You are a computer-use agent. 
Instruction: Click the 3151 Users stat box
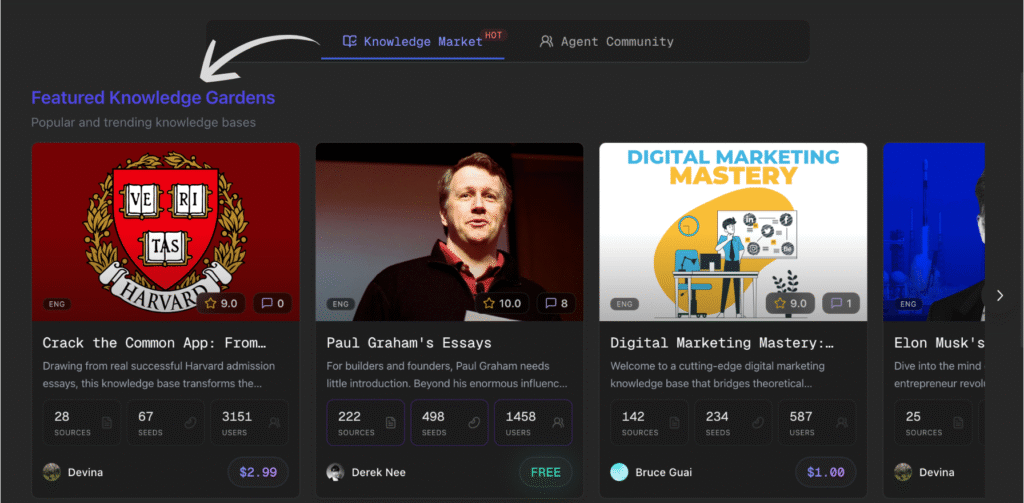pyautogui.click(x=249, y=423)
